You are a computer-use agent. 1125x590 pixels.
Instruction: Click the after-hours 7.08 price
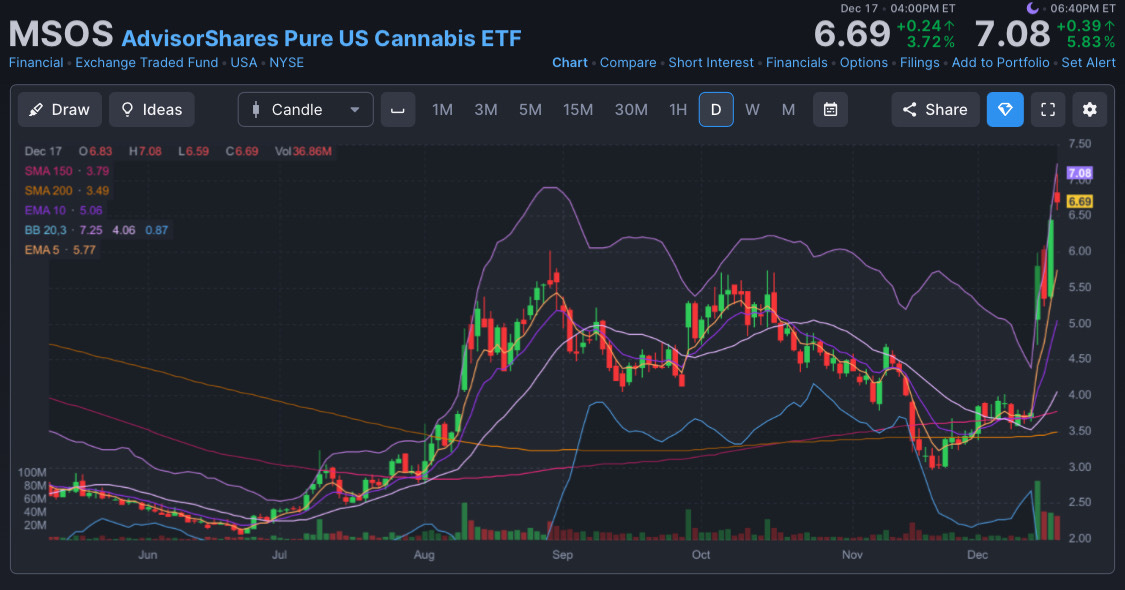tap(1012, 34)
